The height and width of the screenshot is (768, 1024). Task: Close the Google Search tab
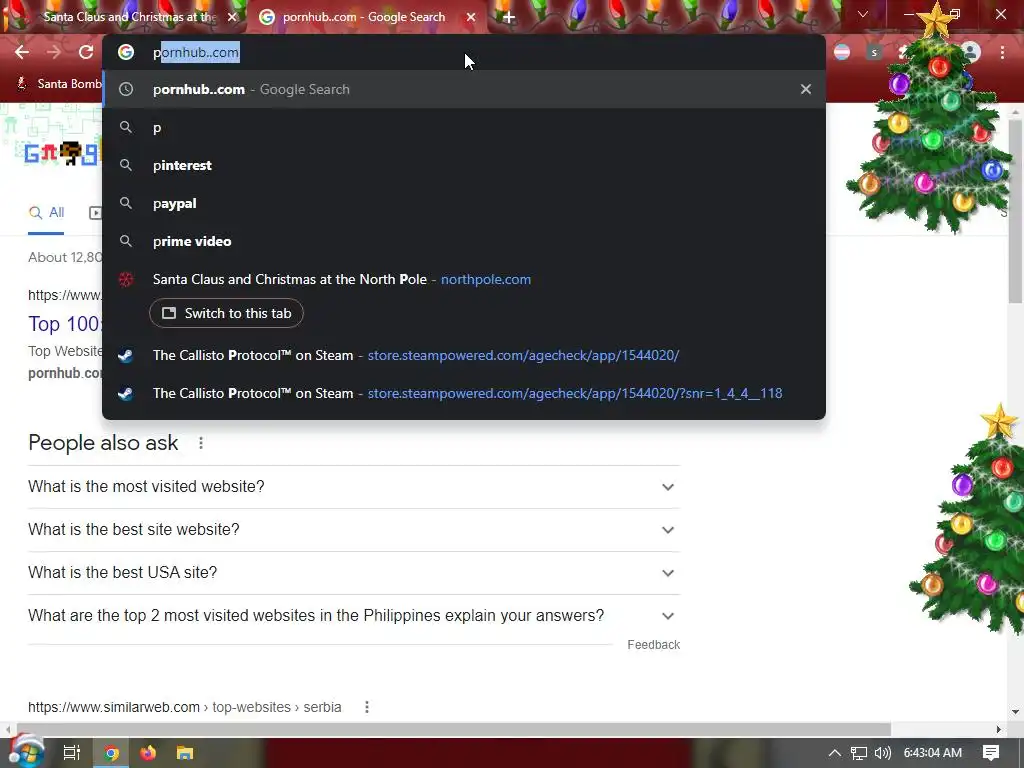[470, 17]
